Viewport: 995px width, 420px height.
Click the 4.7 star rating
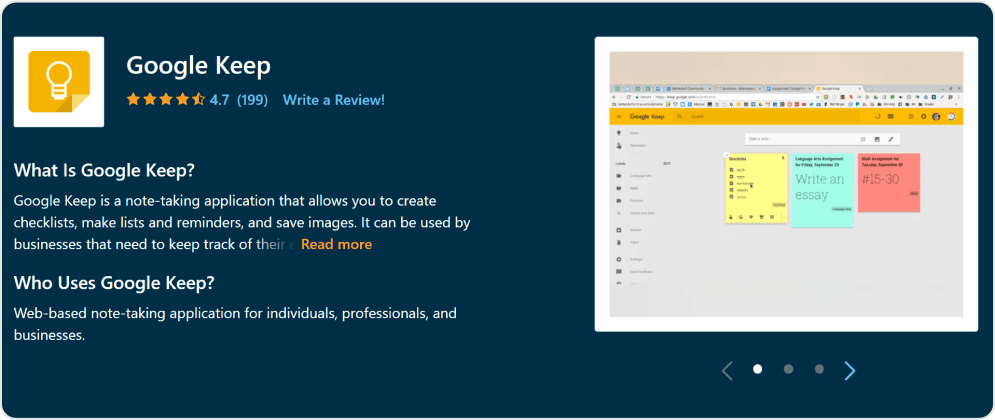219,100
